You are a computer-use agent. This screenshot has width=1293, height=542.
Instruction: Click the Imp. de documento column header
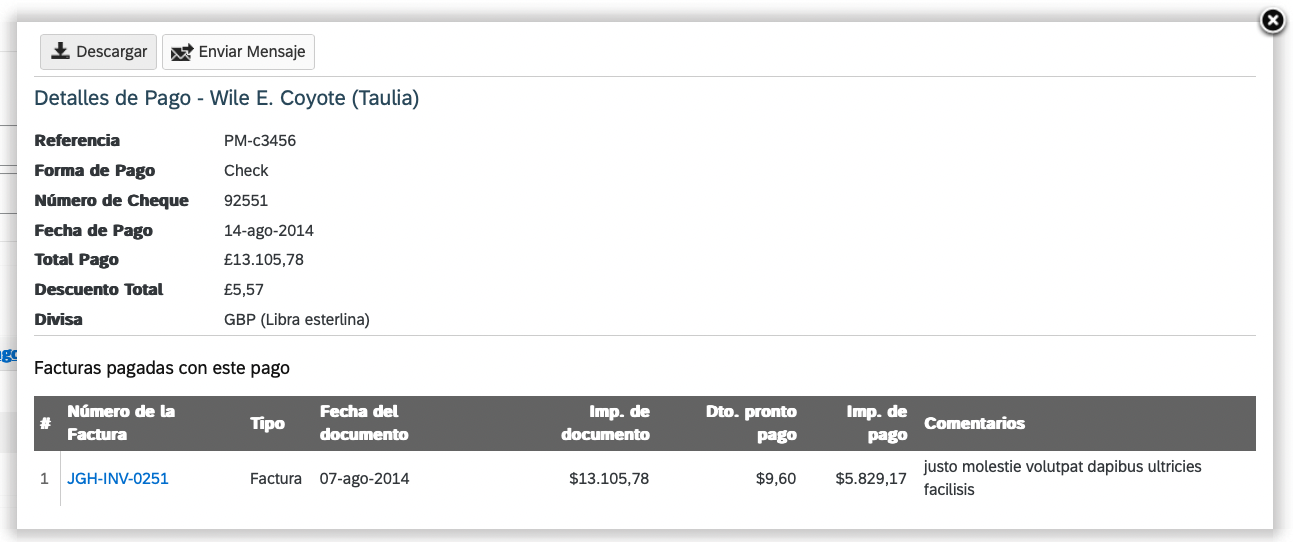click(605, 423)
